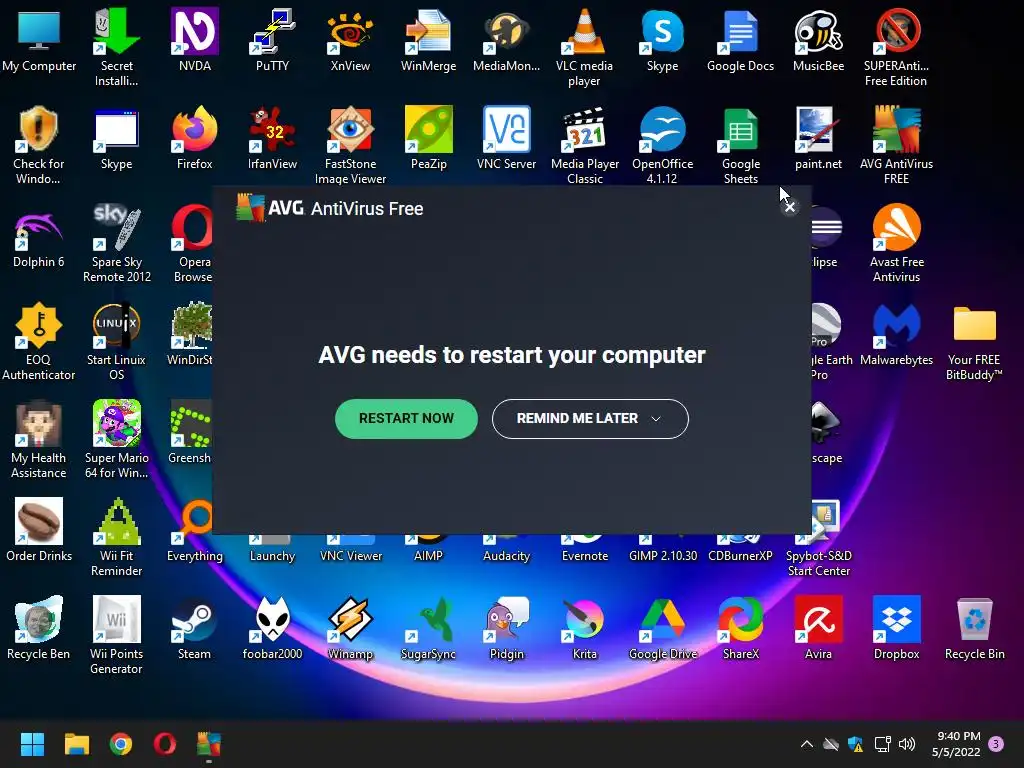Expand the Remind Me Later dropdown arrow
1024x768 pixels.
pos(656,419)
